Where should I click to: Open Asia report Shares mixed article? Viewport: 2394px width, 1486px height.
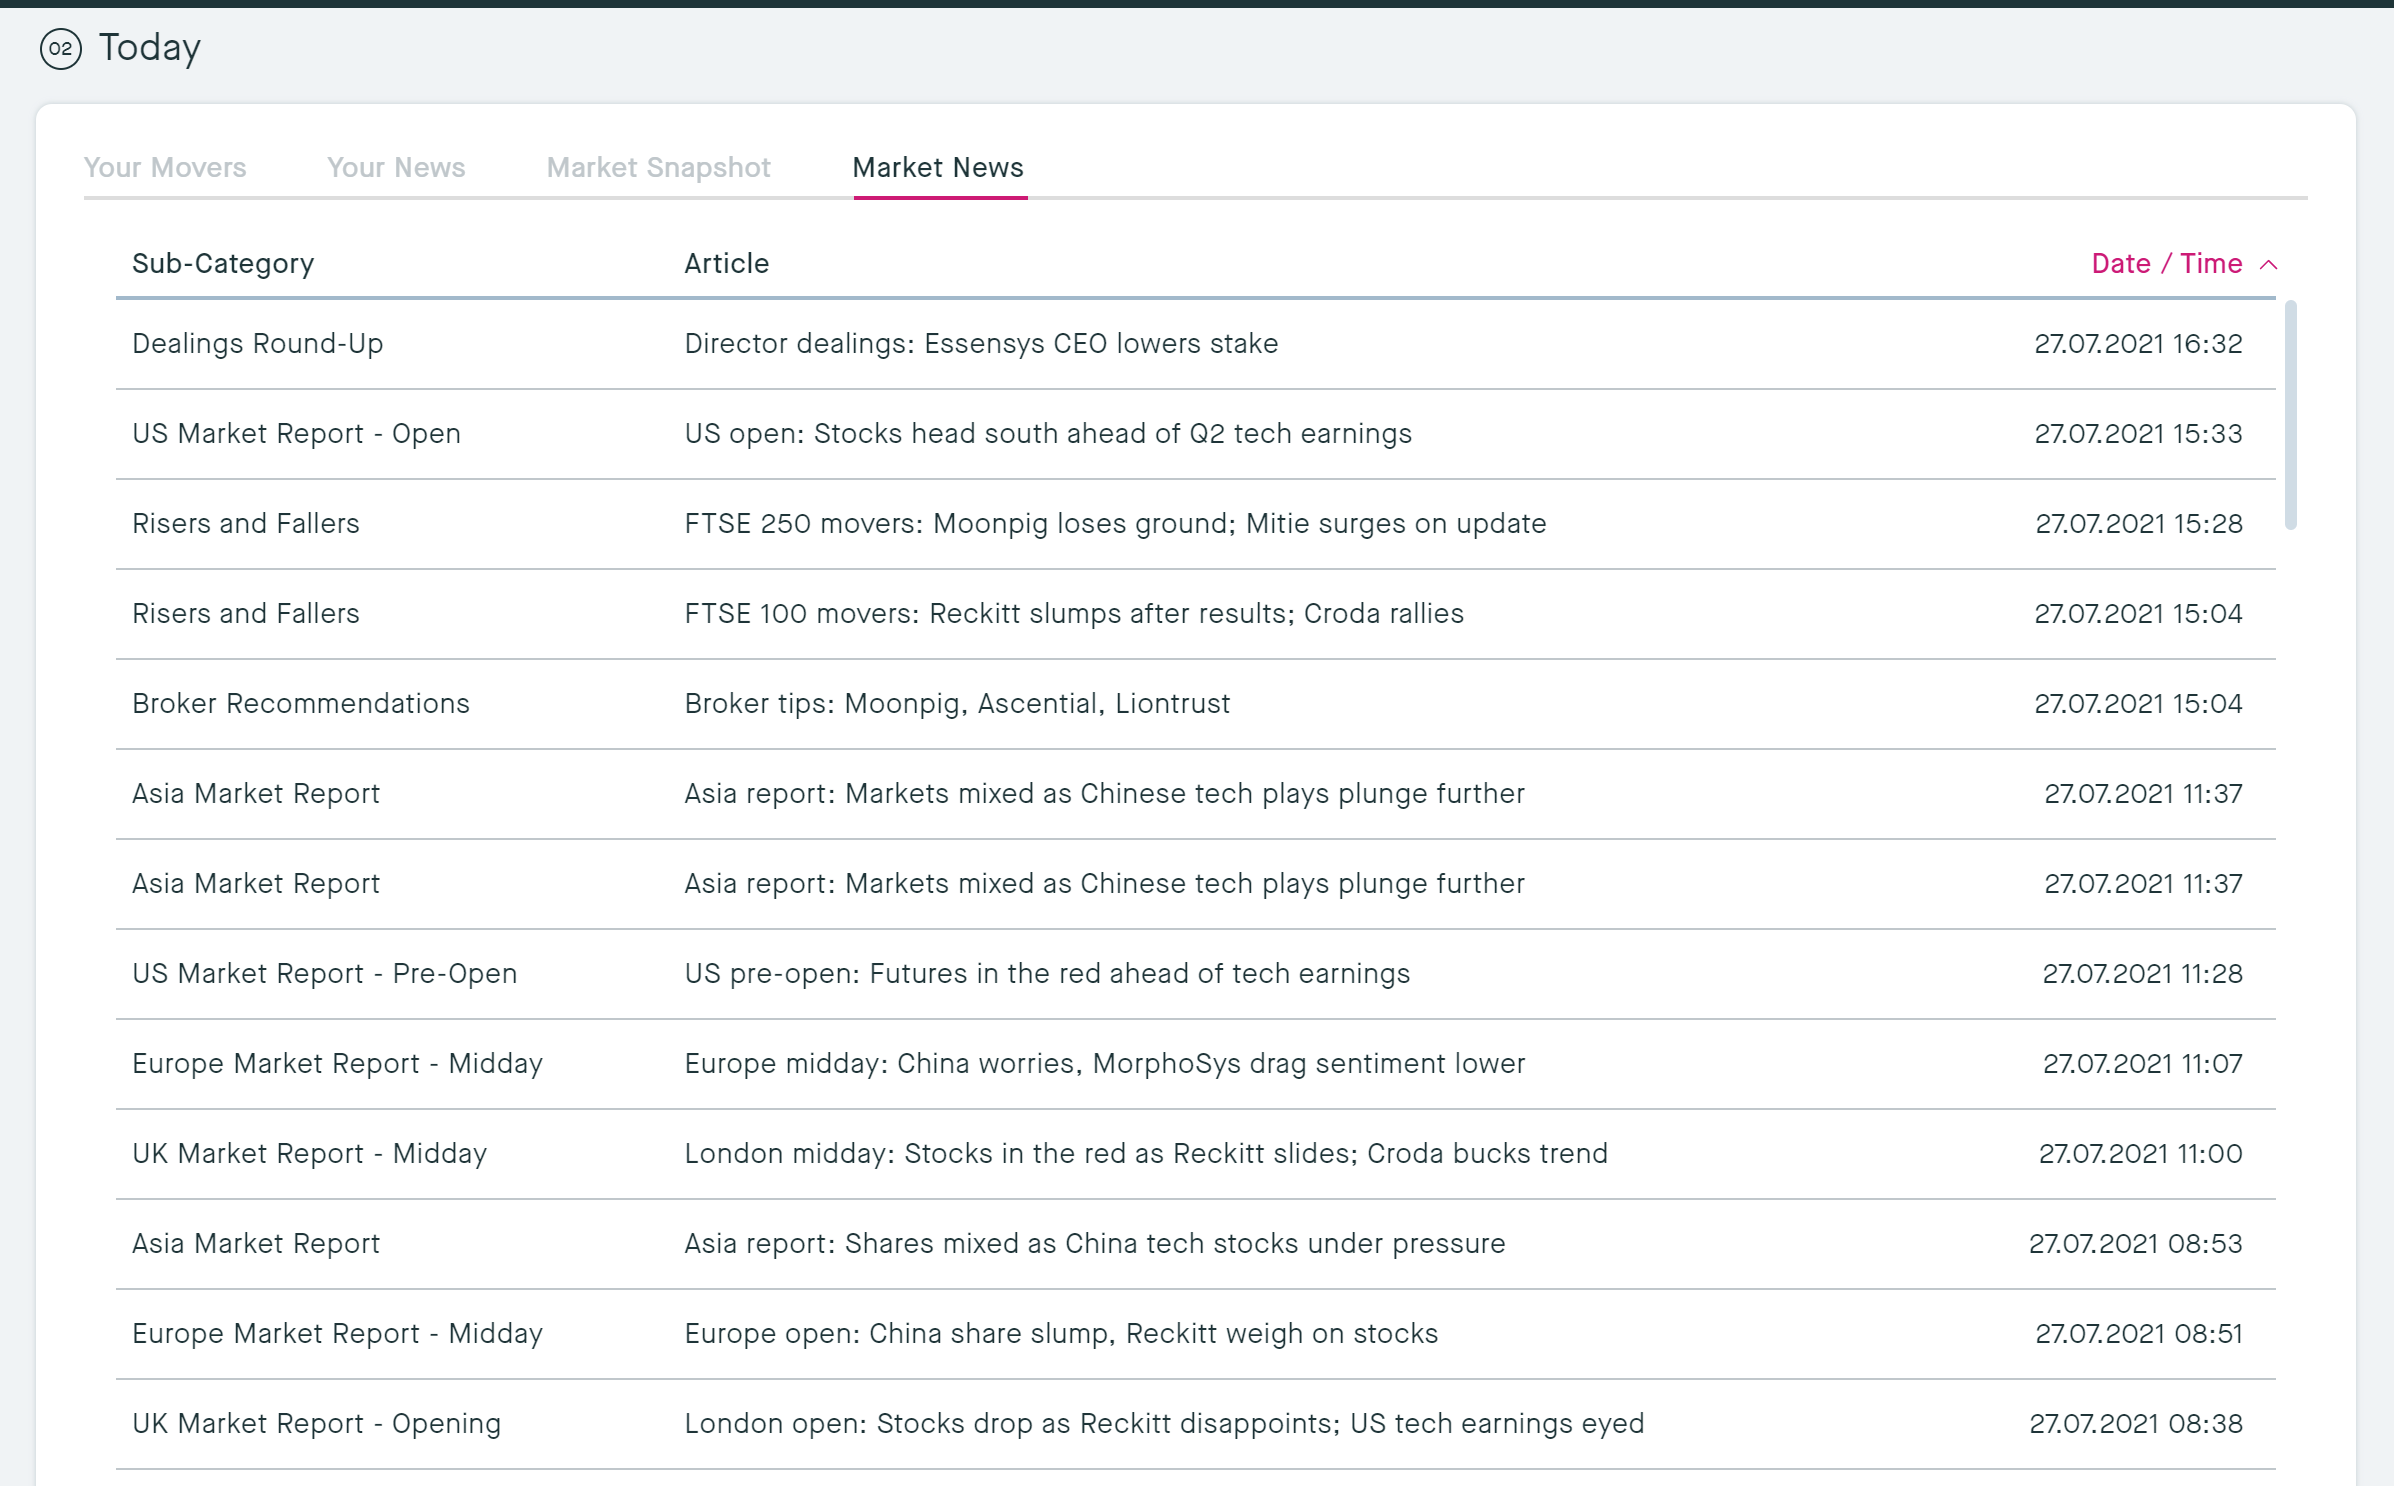(x=1094, y=1243)
